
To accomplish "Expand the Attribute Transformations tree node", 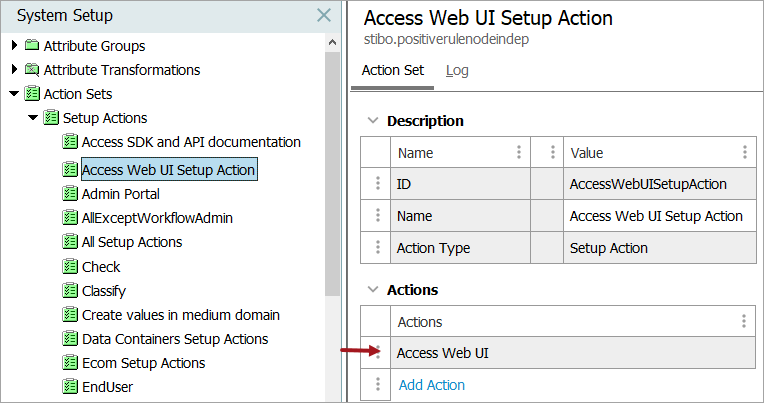I will (x=14, y=70).
